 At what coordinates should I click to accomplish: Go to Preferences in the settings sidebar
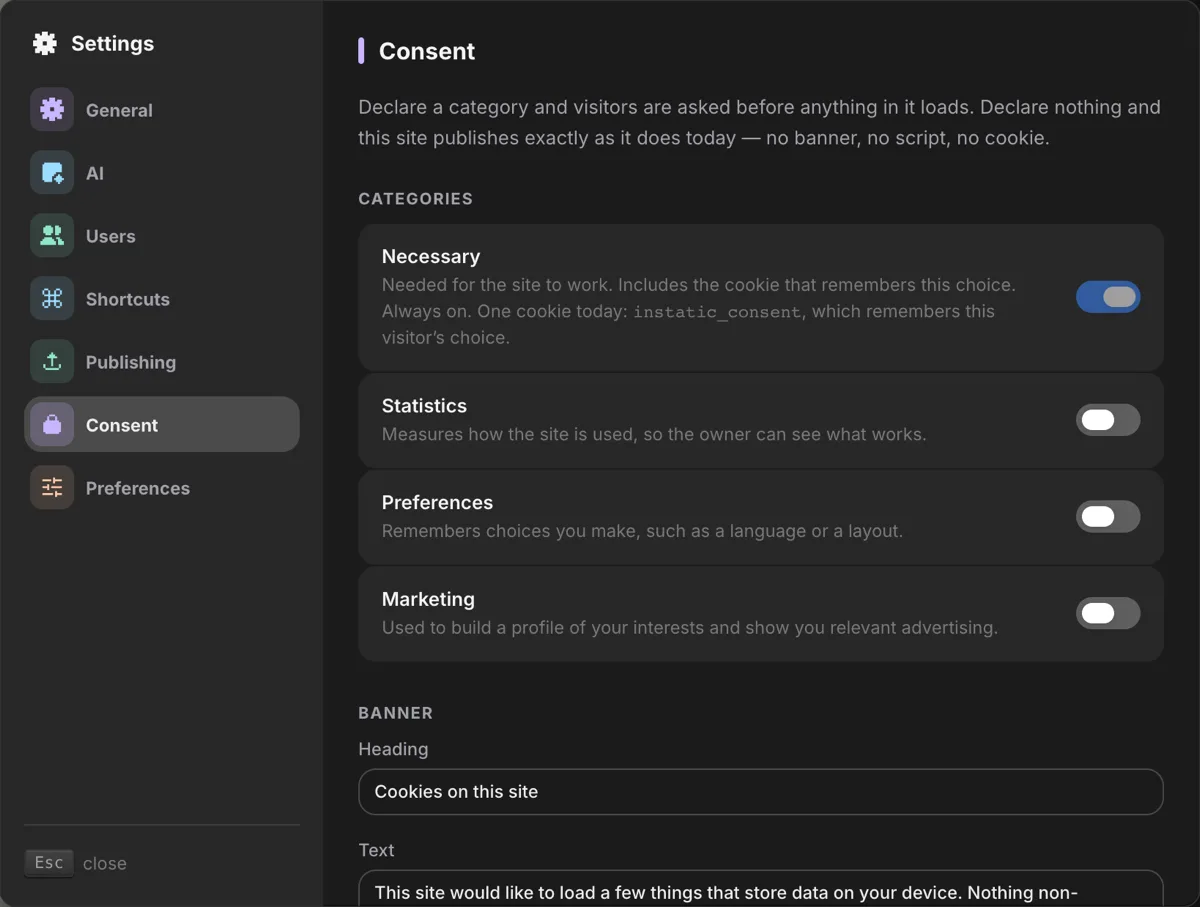162,488
